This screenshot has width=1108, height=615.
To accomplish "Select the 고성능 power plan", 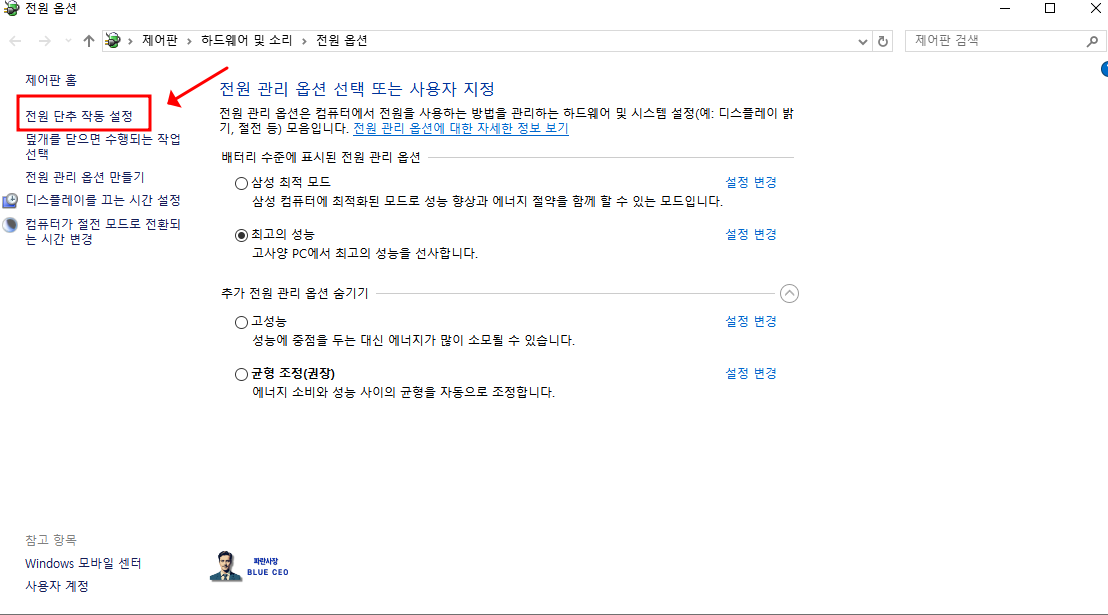I will 241,321.
